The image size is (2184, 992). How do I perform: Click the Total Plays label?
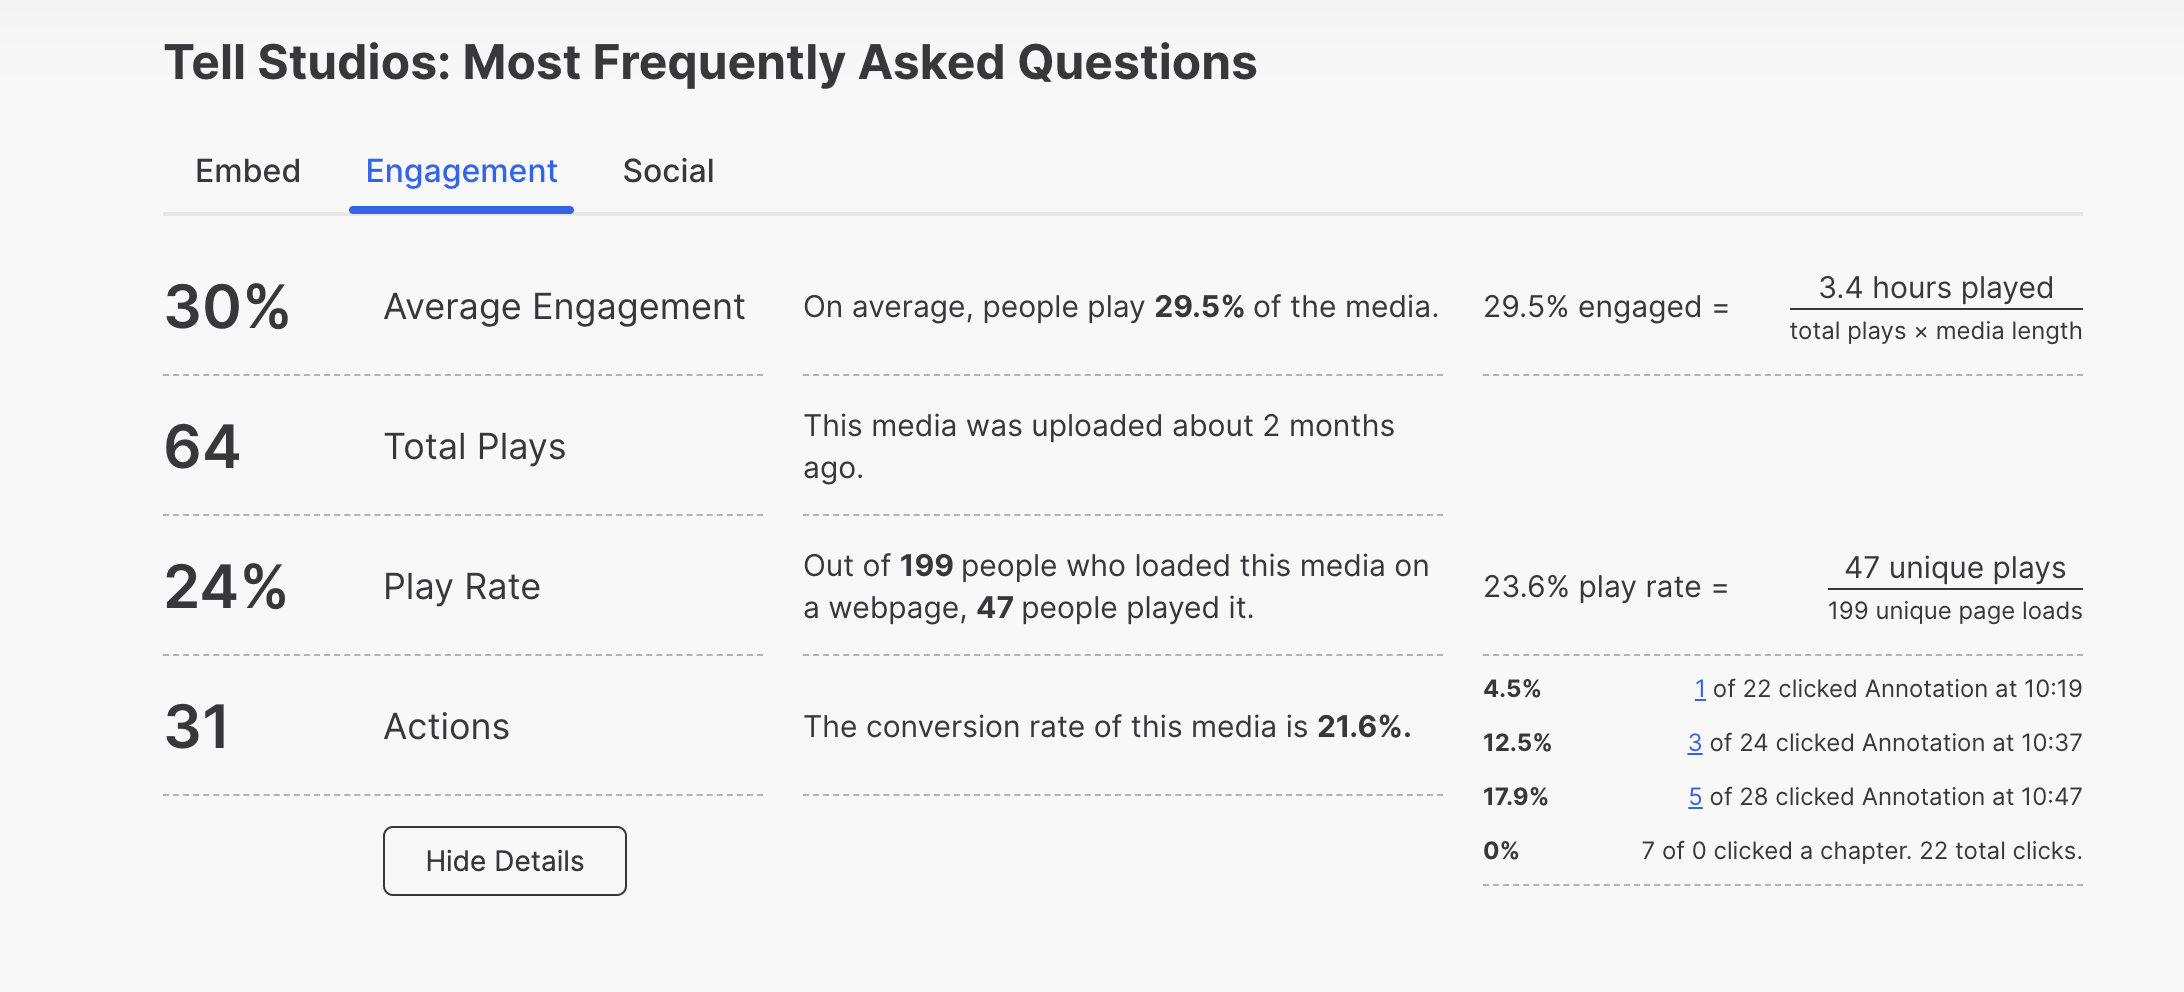[474, 446]
